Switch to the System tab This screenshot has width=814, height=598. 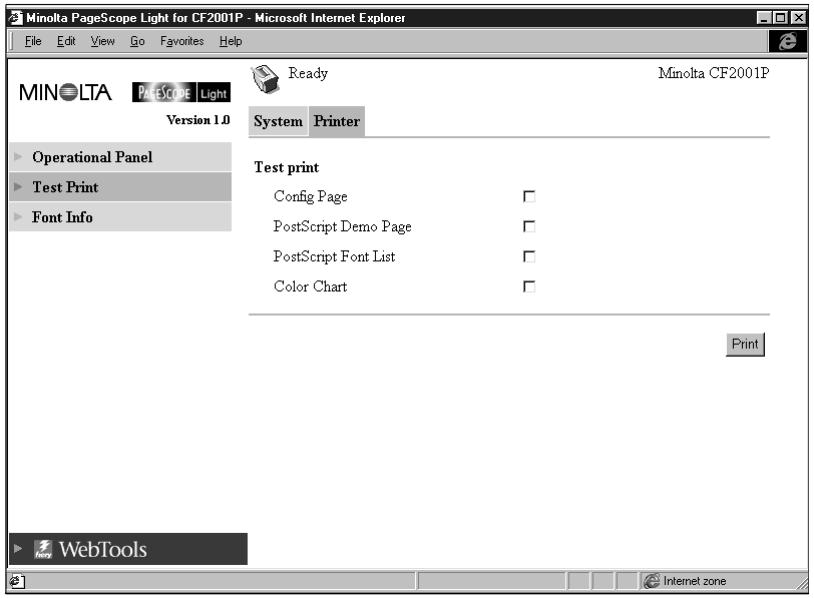click(278, 121)
